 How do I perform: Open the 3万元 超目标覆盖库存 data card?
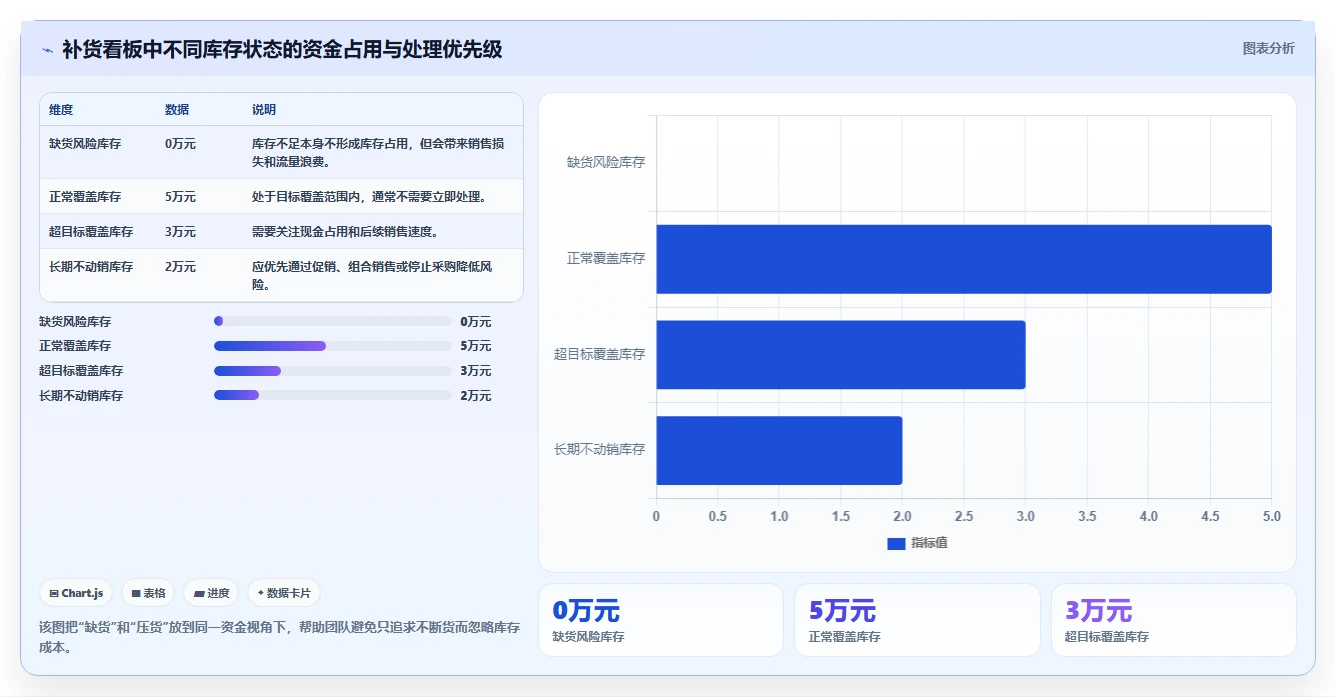(1173, 620)
